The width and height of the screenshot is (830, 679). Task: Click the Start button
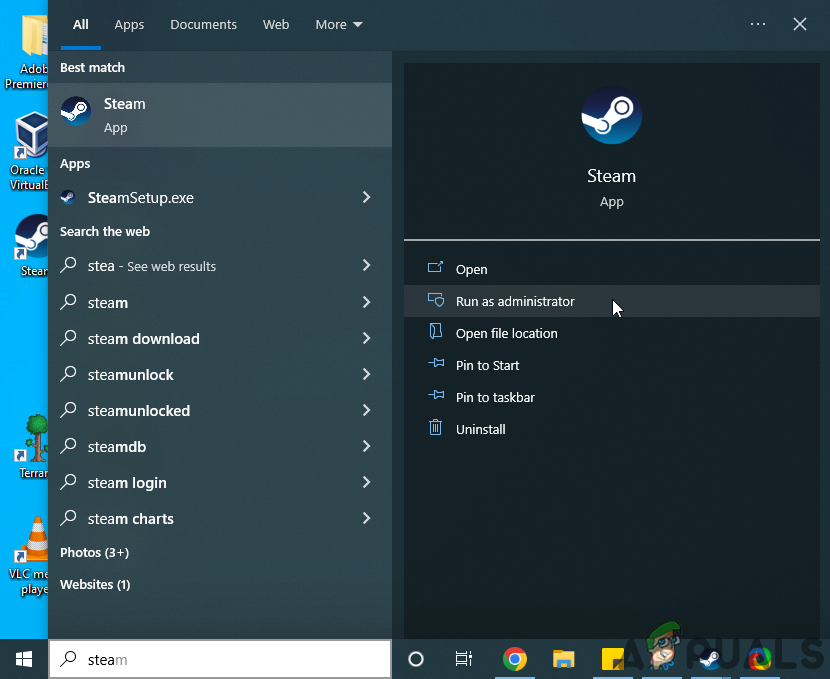click(x=22, y=659)
